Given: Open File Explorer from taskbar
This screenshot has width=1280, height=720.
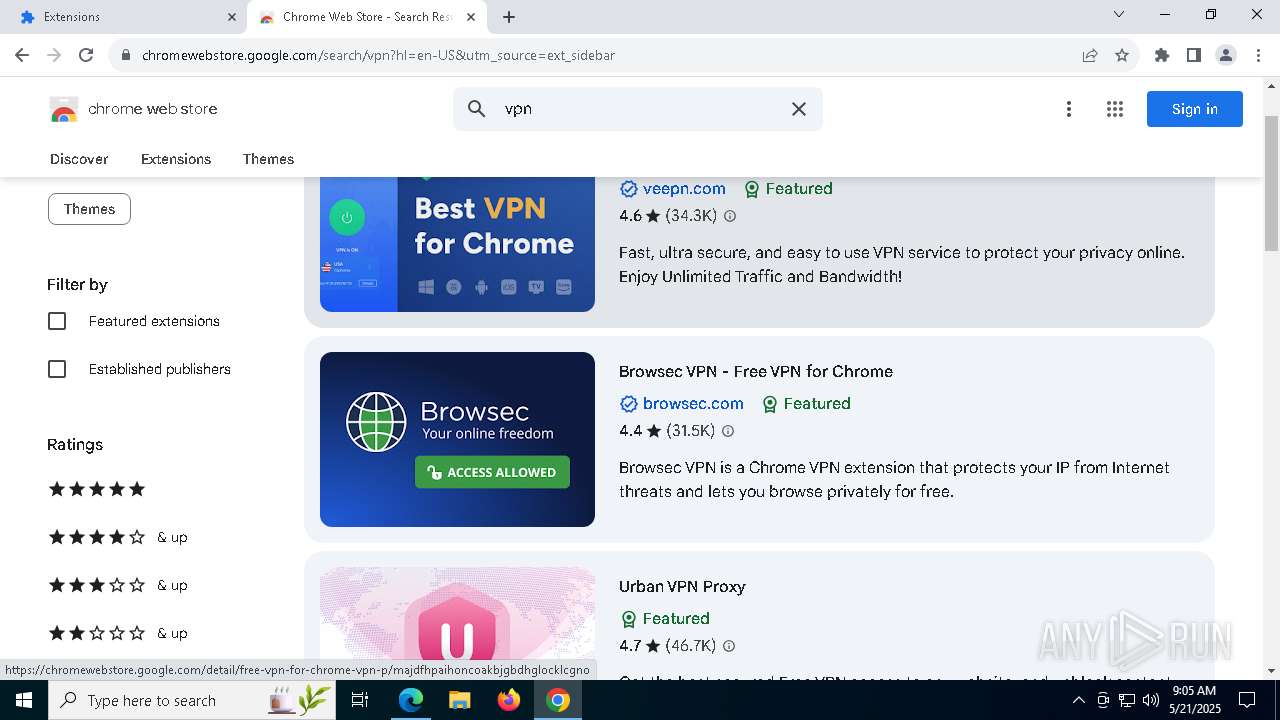Looking at the screenshot, I should [x=459, y=700].
